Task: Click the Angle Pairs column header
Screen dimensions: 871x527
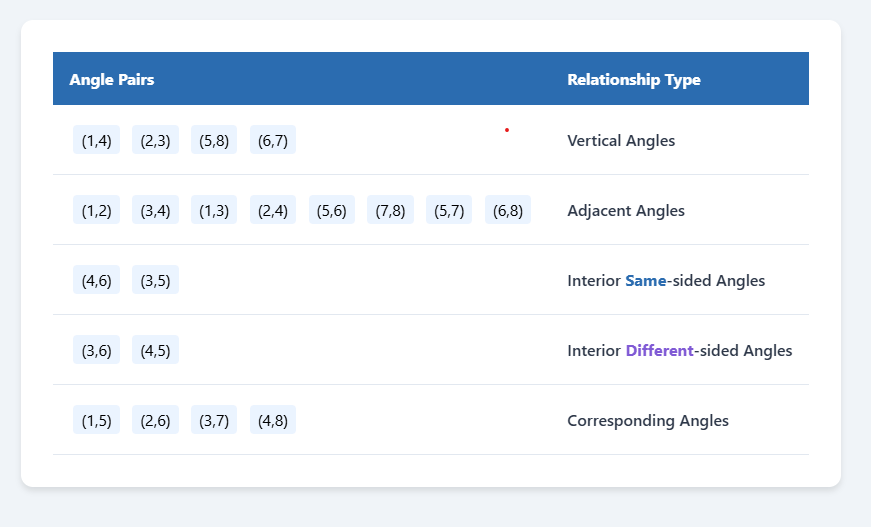Action: click(112, 80)
